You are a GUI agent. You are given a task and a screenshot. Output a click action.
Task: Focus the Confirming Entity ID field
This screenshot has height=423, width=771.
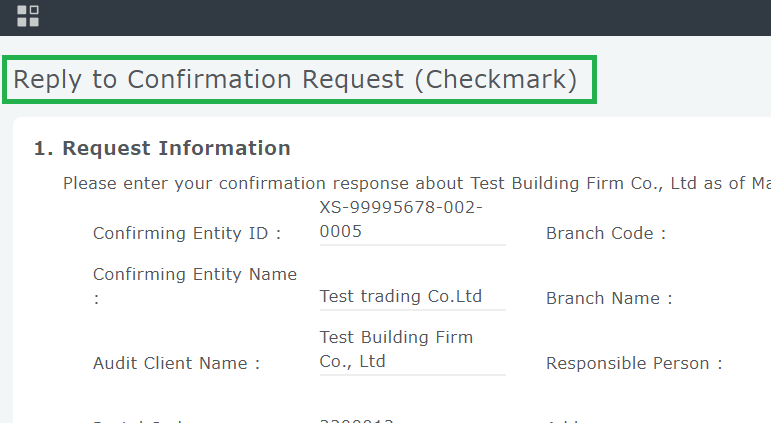click(x=412, y=220)
